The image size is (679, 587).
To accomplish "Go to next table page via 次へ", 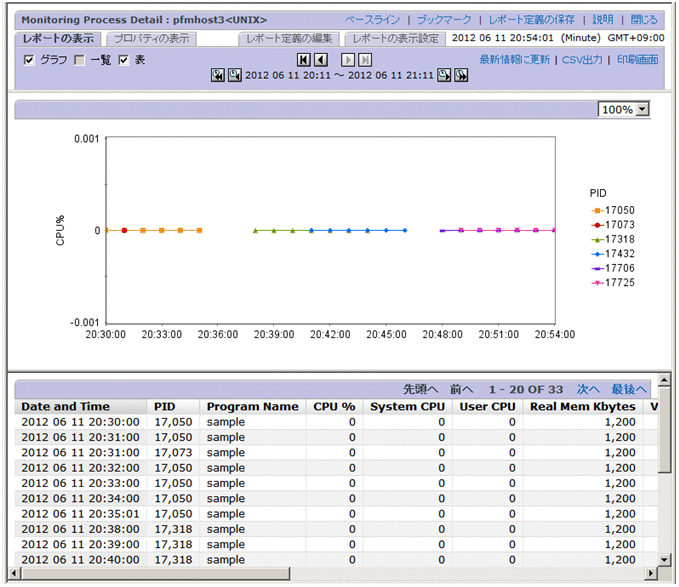I will click(x=587, y=389).
